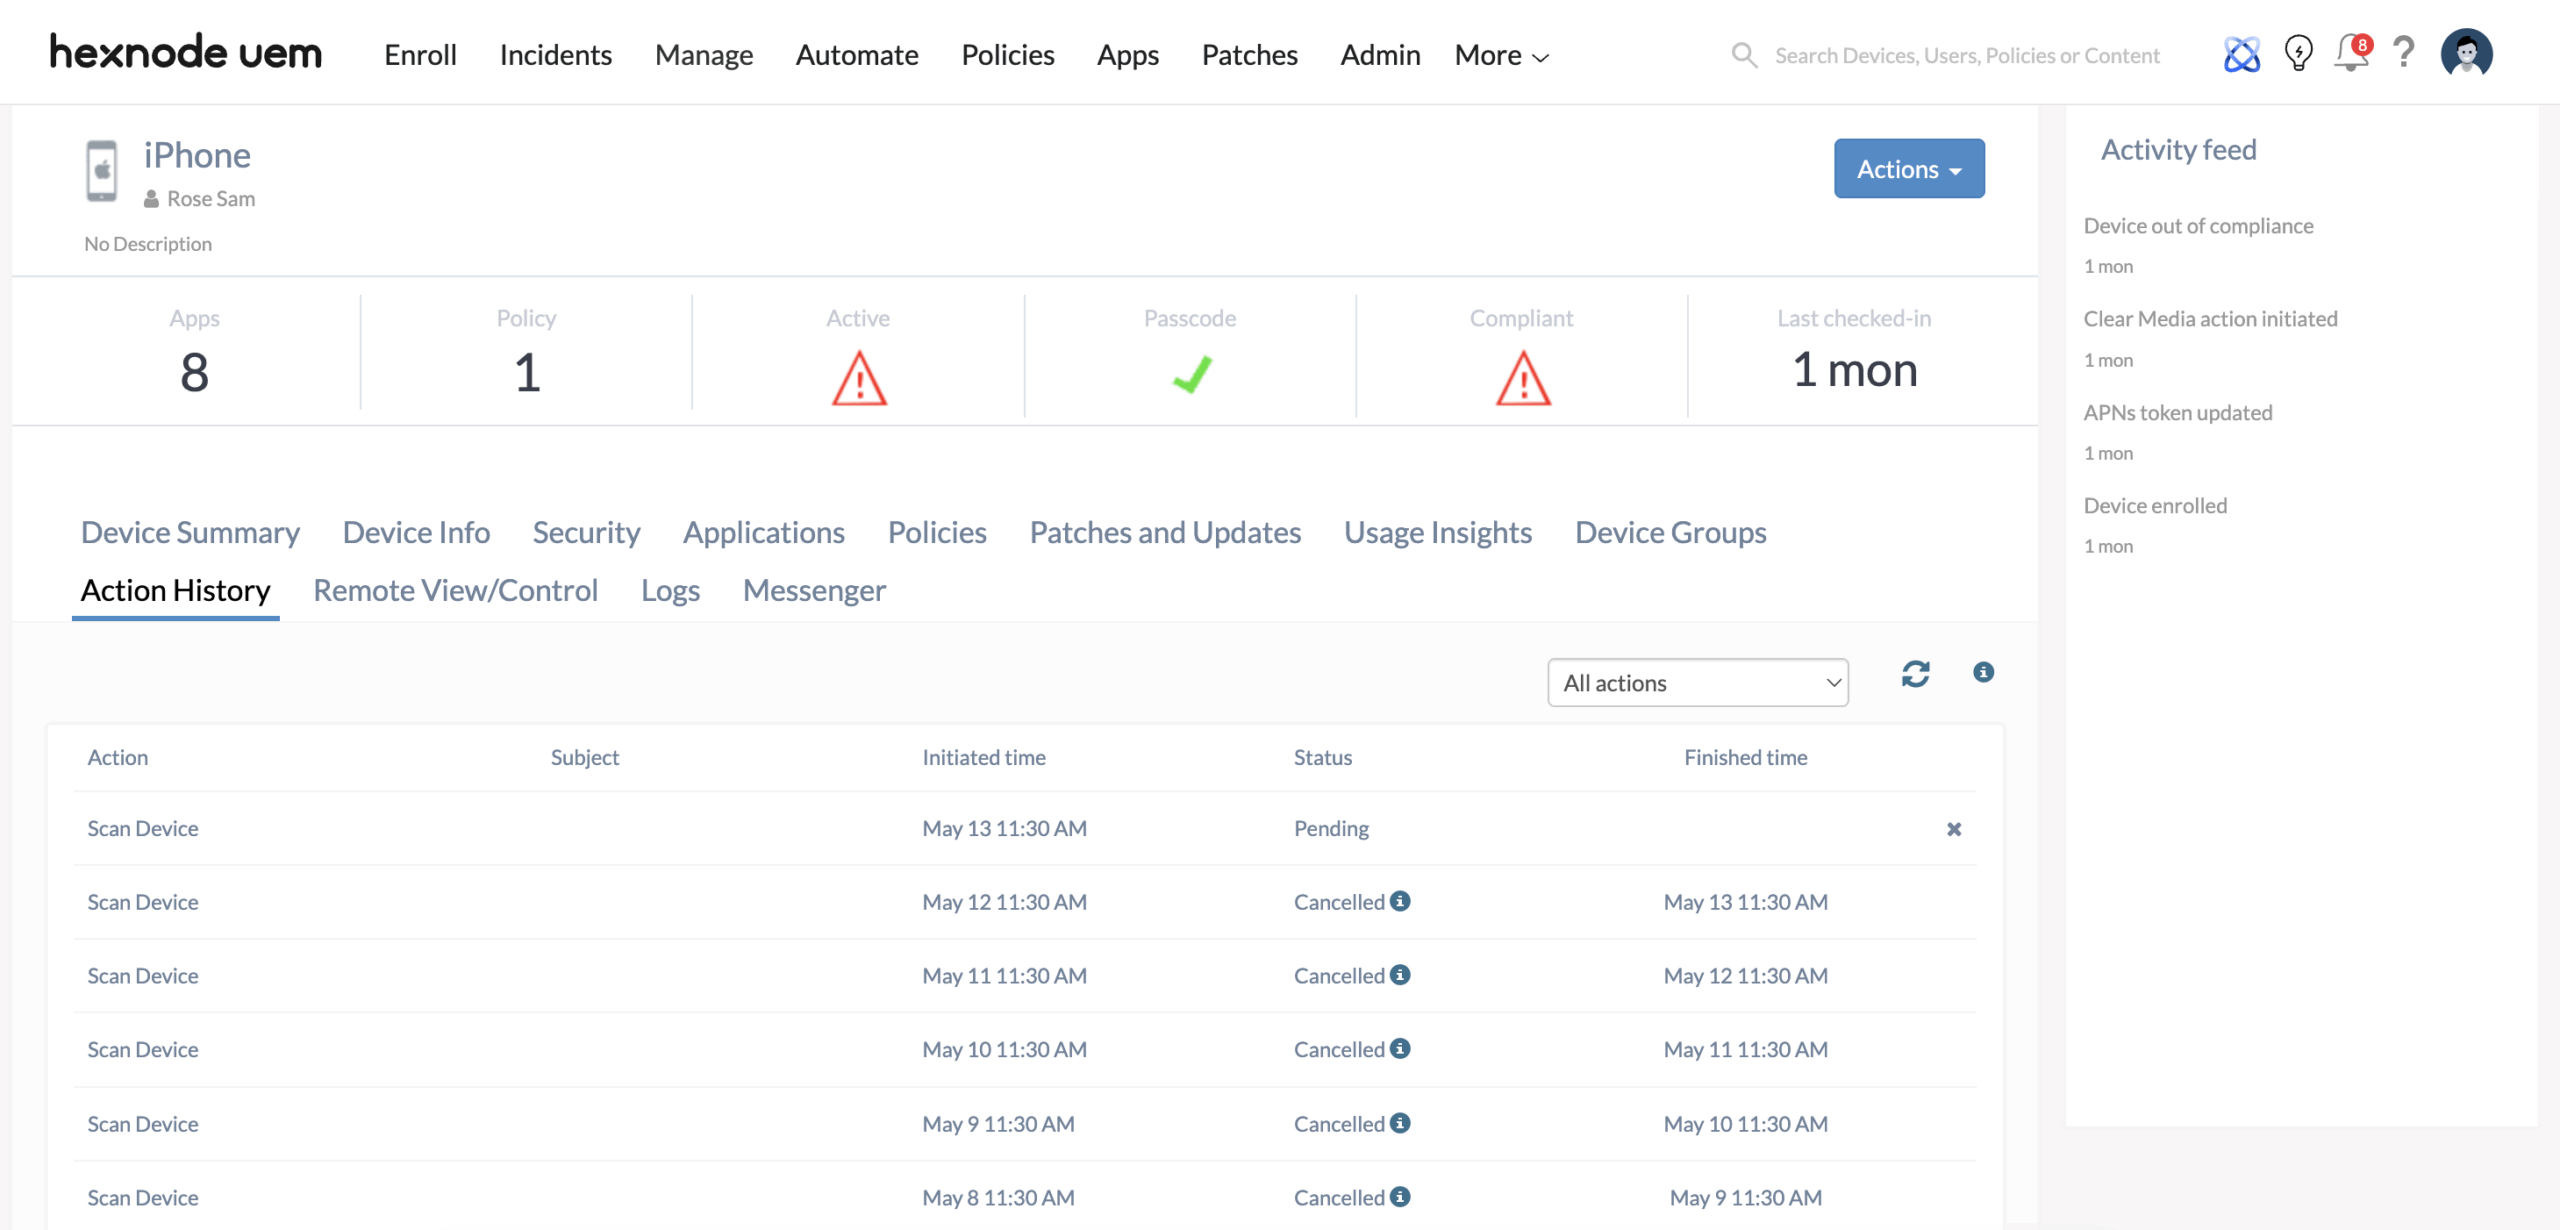The height and width of the screenshot is (1230, 2560).
Task: Switch to the Security tab
Action: [x=586, y=532]
